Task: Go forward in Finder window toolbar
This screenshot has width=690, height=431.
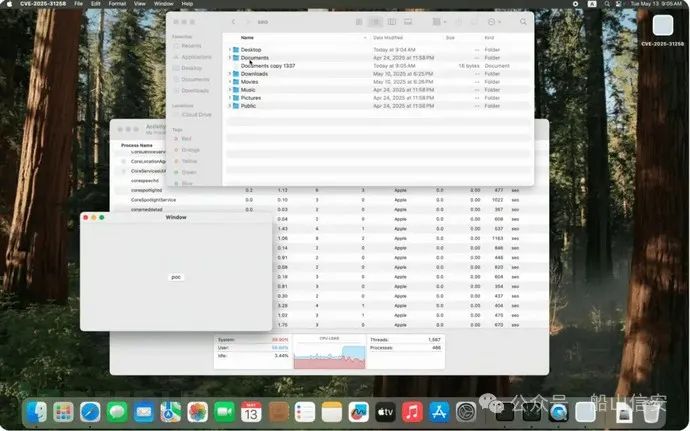Action: [247, 22]
